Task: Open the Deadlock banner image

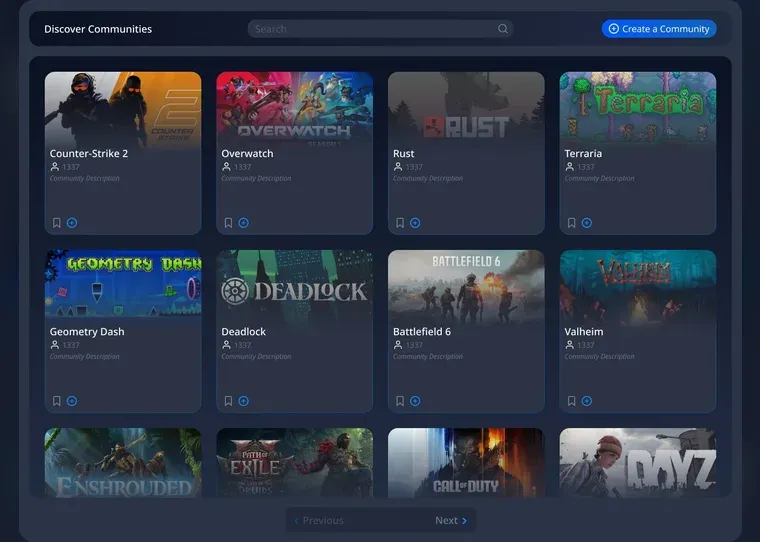Action: [294, 287]
